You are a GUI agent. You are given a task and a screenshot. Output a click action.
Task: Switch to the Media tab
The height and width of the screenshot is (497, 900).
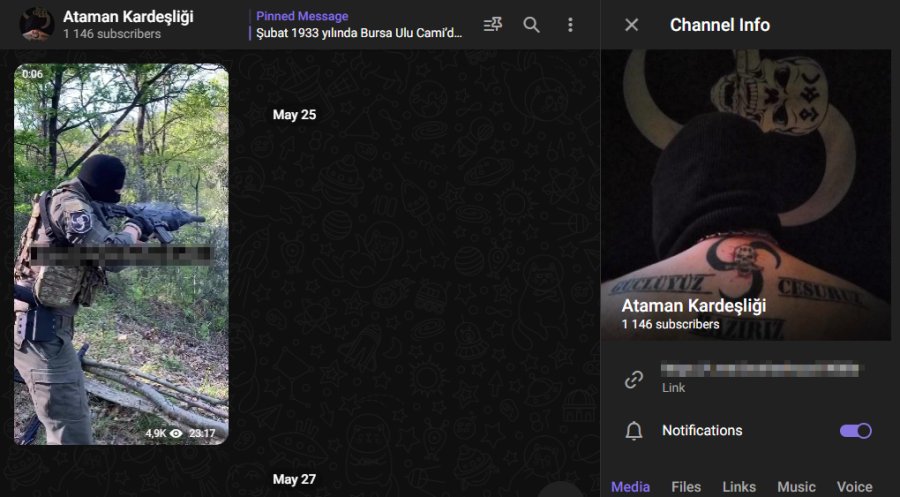[630, 487]
